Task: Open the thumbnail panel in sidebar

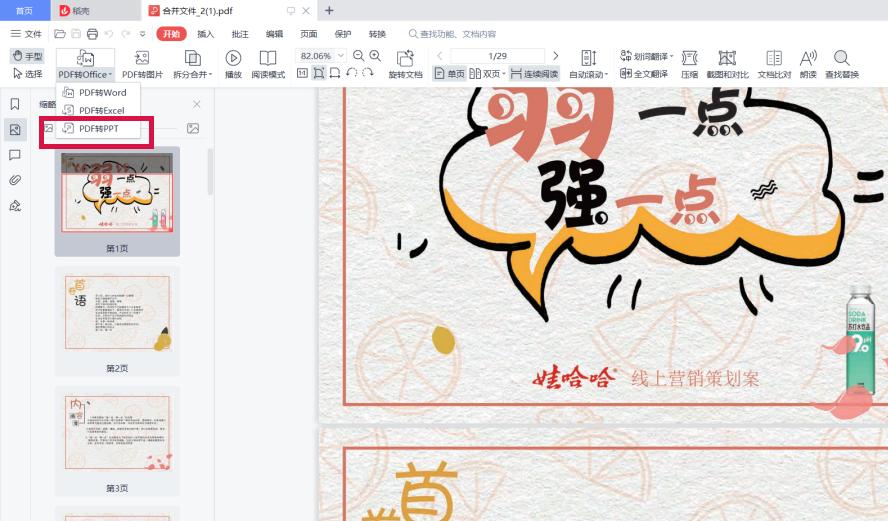Action: 15,130
